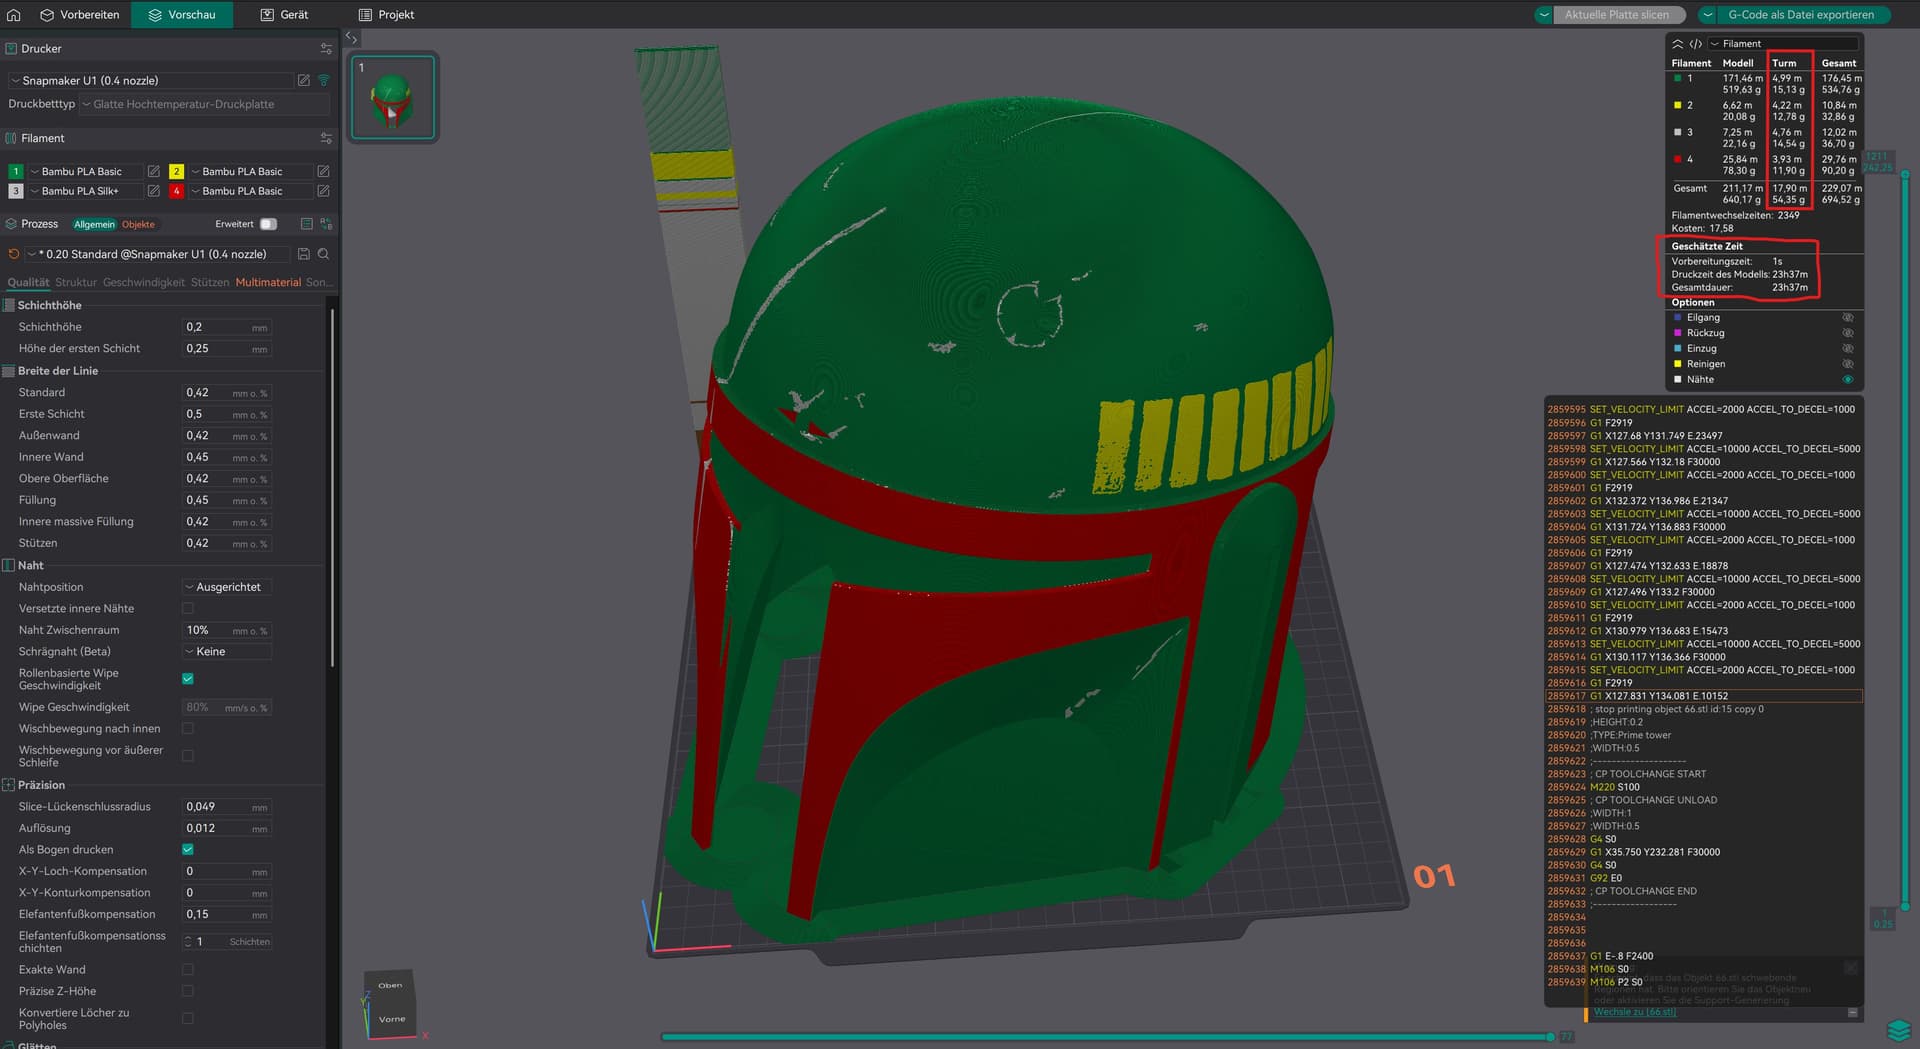Select the Allgemein process mode button

tap(94, 224)
